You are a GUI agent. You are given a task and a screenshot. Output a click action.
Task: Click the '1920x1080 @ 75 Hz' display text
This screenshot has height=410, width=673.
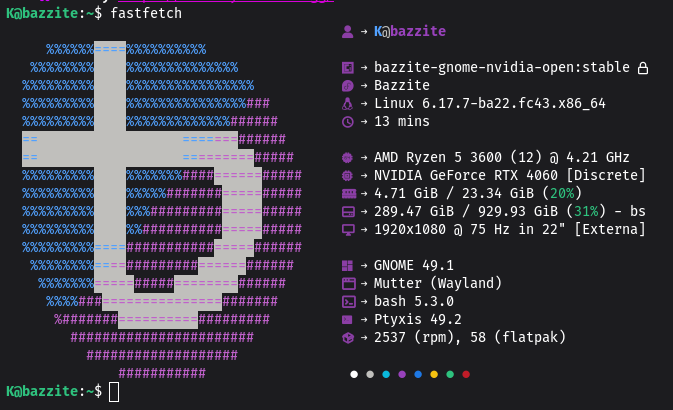tap(442, 230)
